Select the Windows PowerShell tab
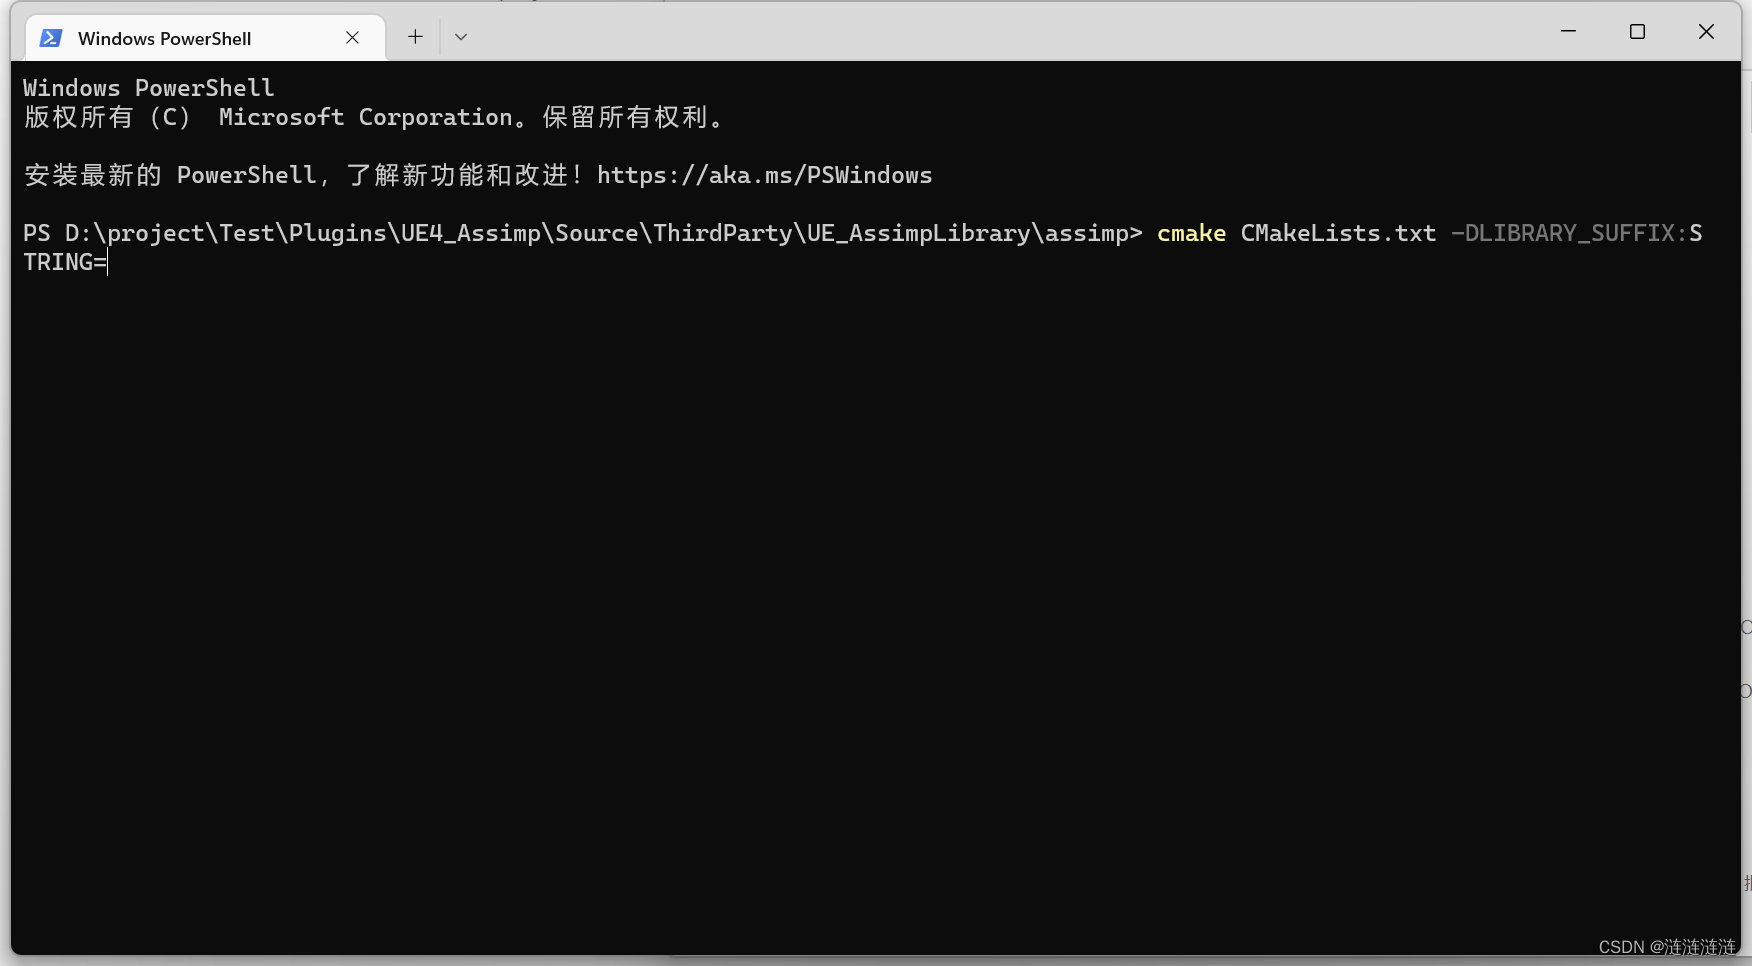The image size is (1752, 966). tap(204, 38)
